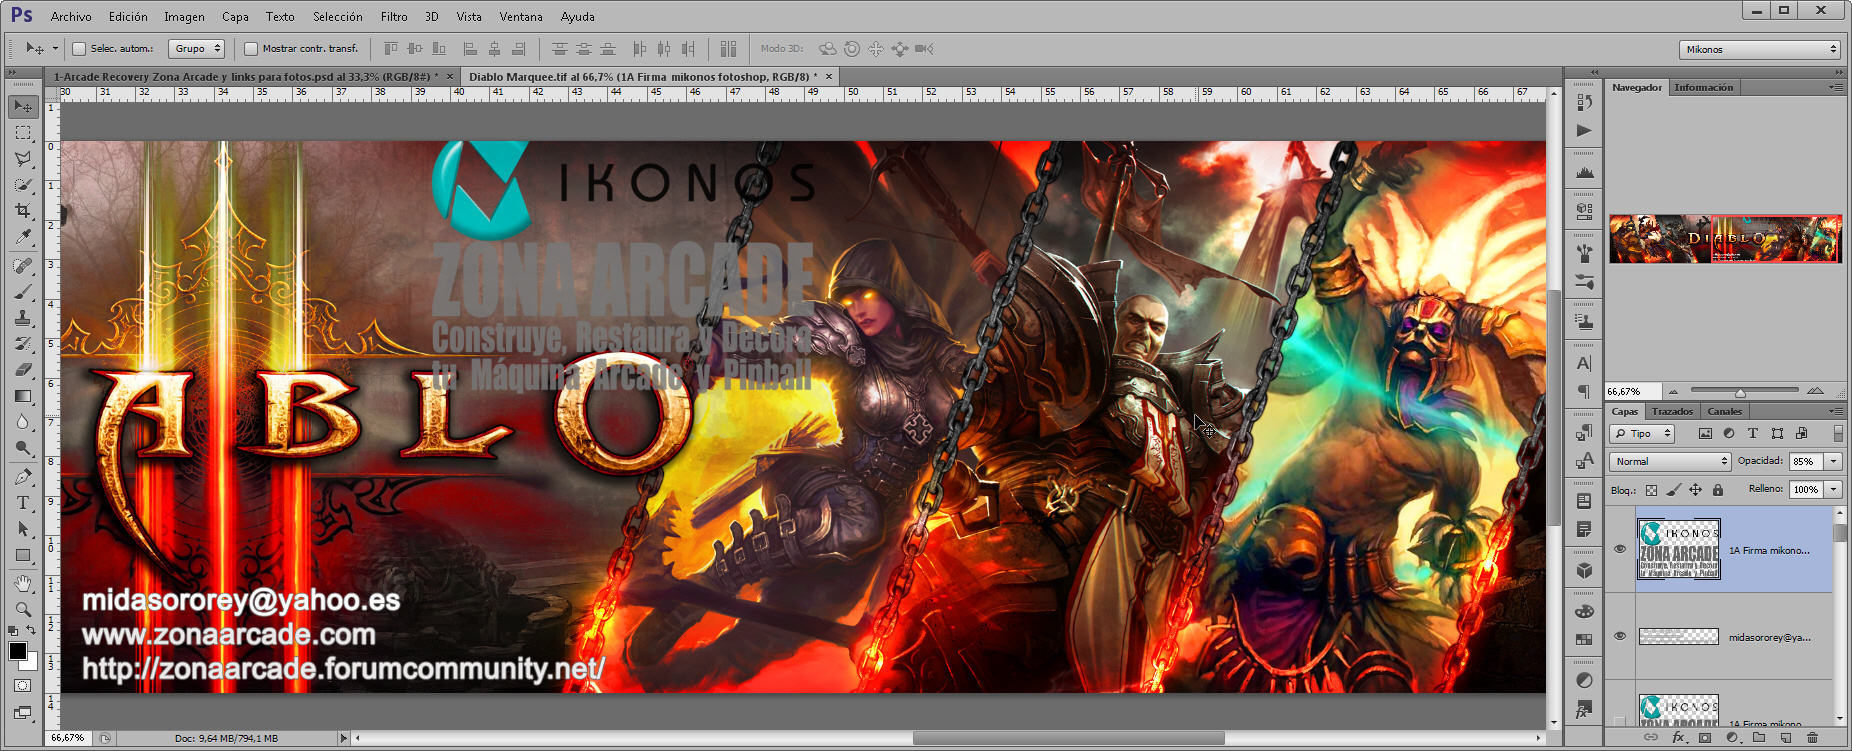Click the lock all layer icon

[1718, 490]
